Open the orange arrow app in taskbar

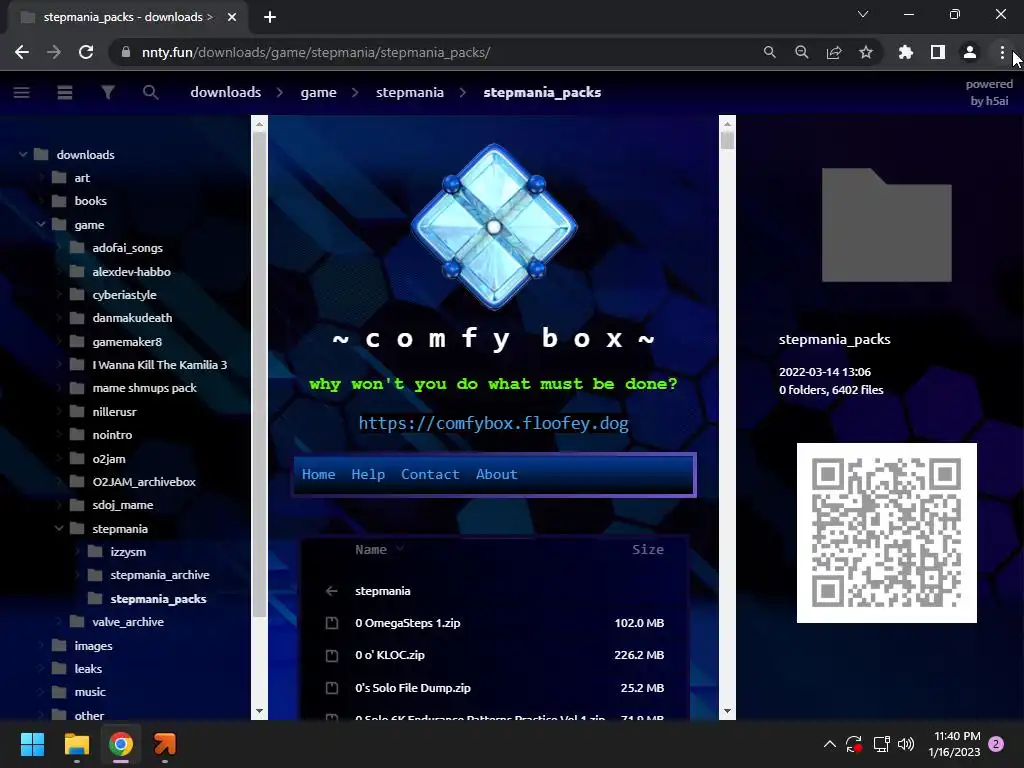coord(165,744)
